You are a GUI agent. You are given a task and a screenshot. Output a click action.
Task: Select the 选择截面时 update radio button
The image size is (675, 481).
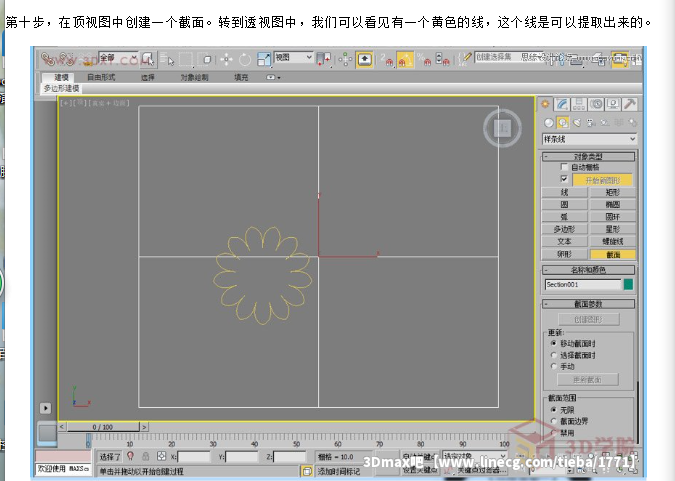coord(554,355)
